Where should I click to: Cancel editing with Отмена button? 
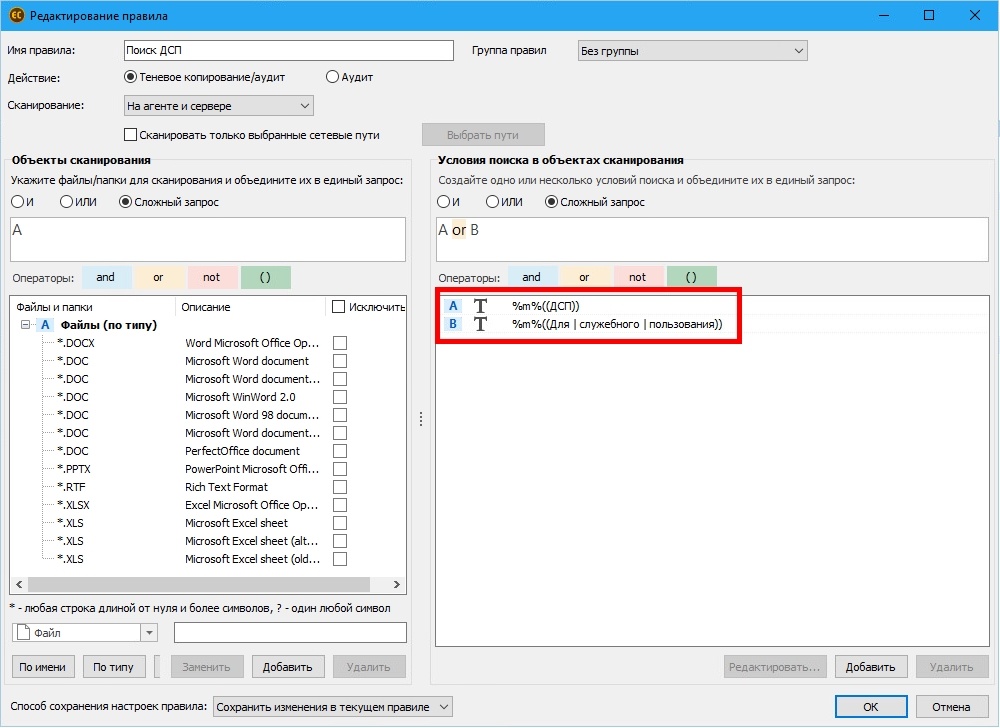pos(952,707)
